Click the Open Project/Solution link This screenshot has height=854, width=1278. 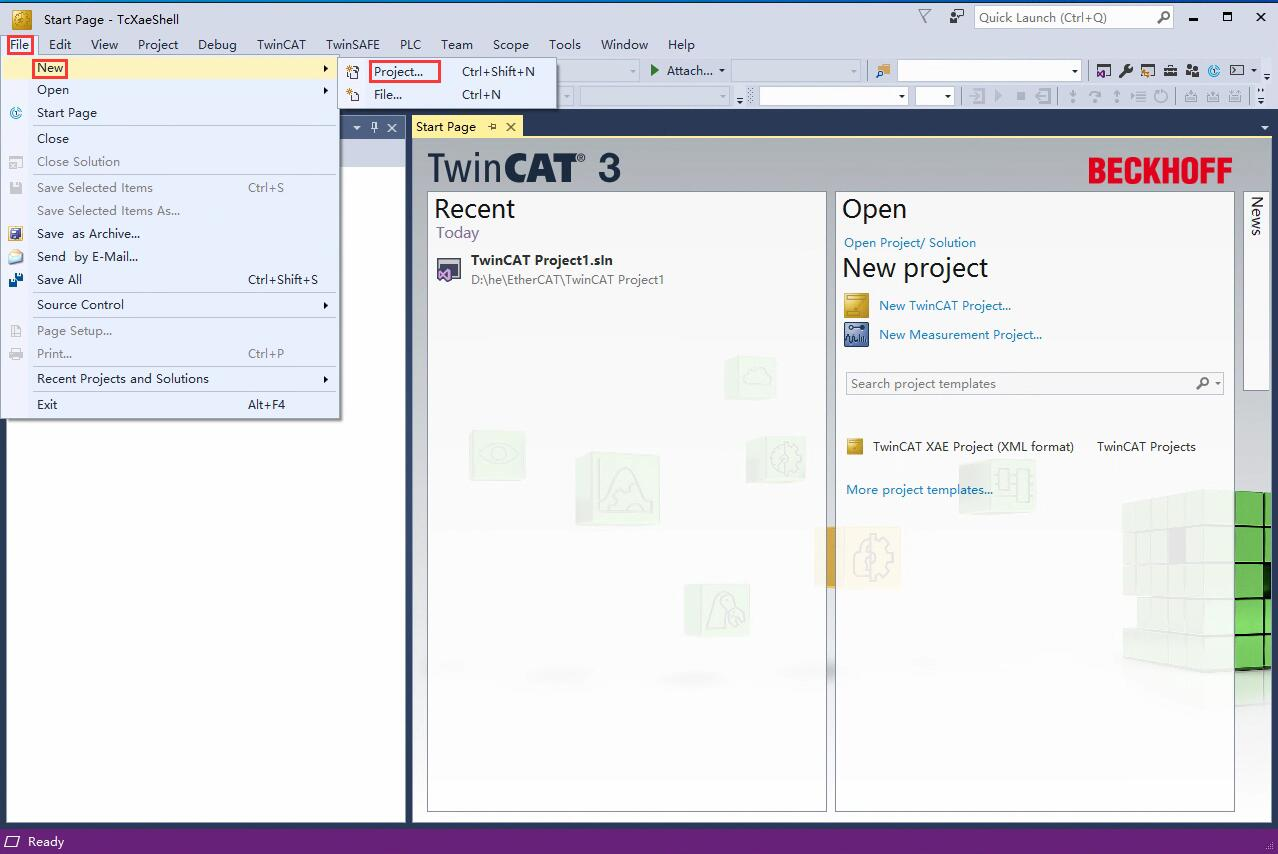tap(909, 242)
